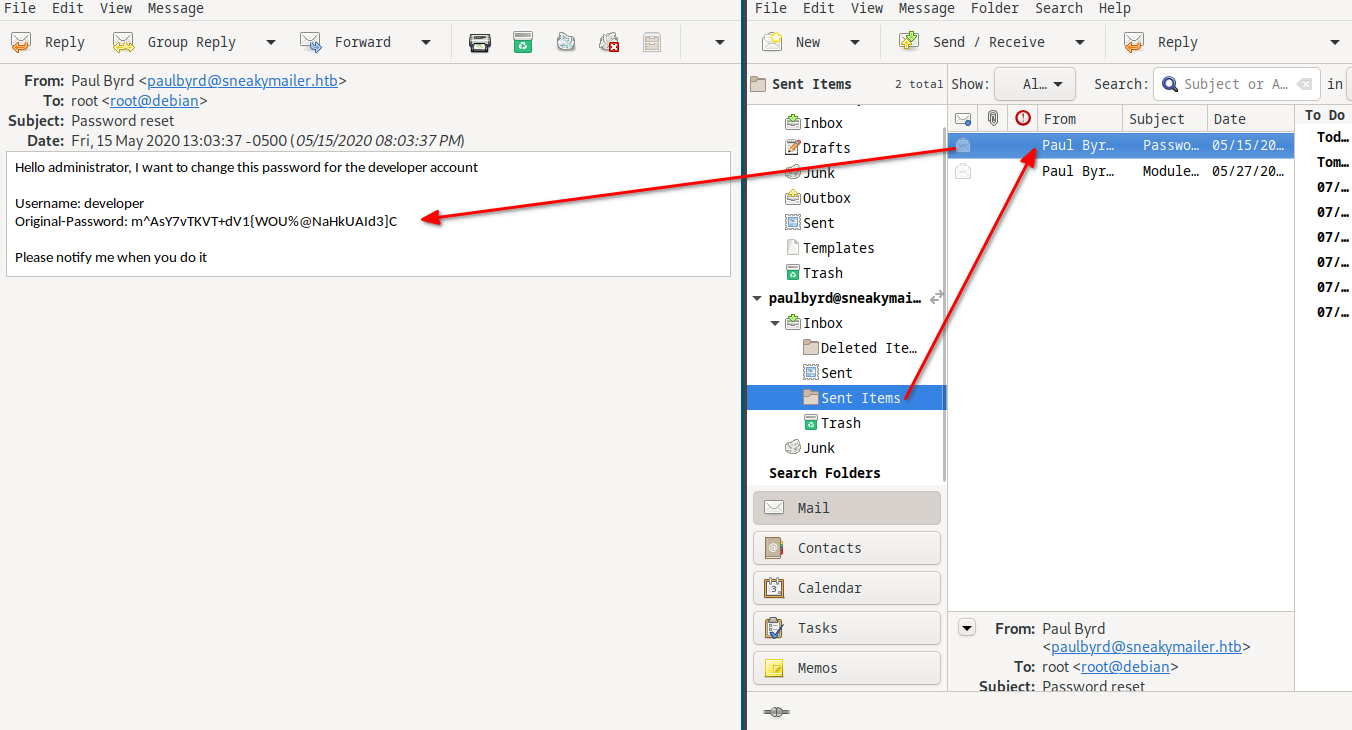Sort by the red important flag column
Viewport: 1352px width, 730px height.
(x=1022, y=118)
